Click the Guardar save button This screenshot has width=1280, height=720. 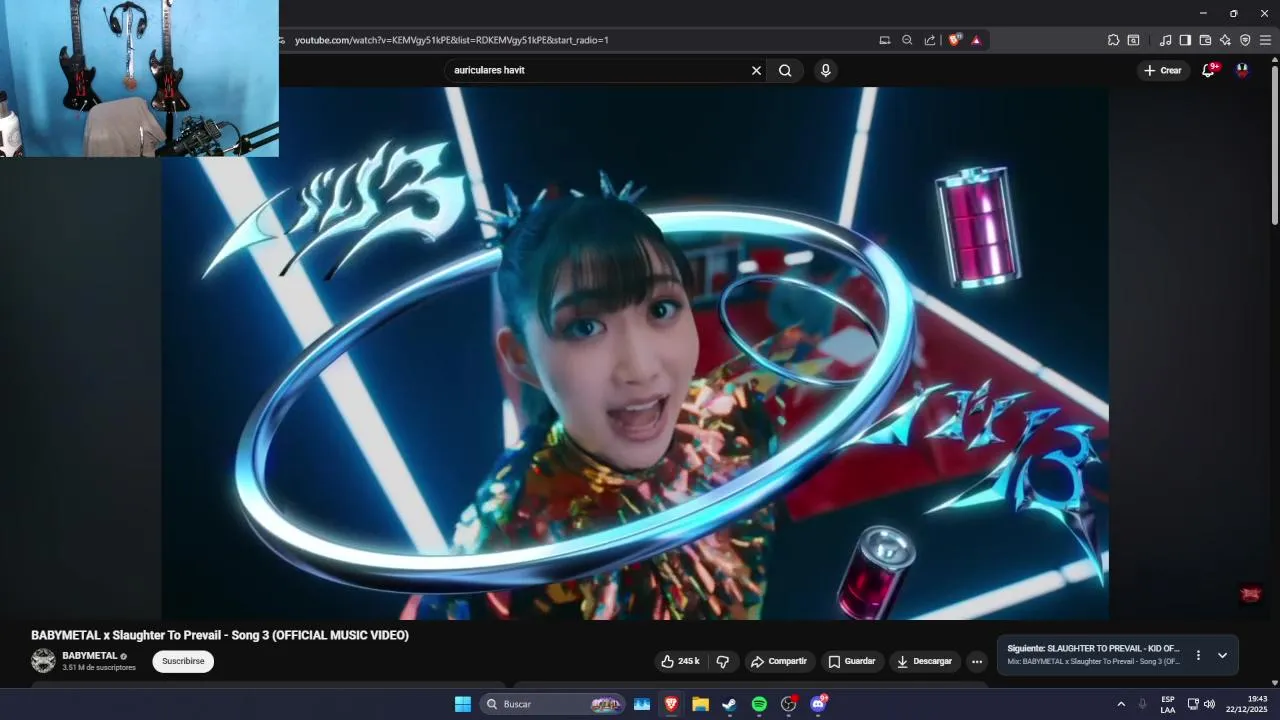(x=851, y=661)
